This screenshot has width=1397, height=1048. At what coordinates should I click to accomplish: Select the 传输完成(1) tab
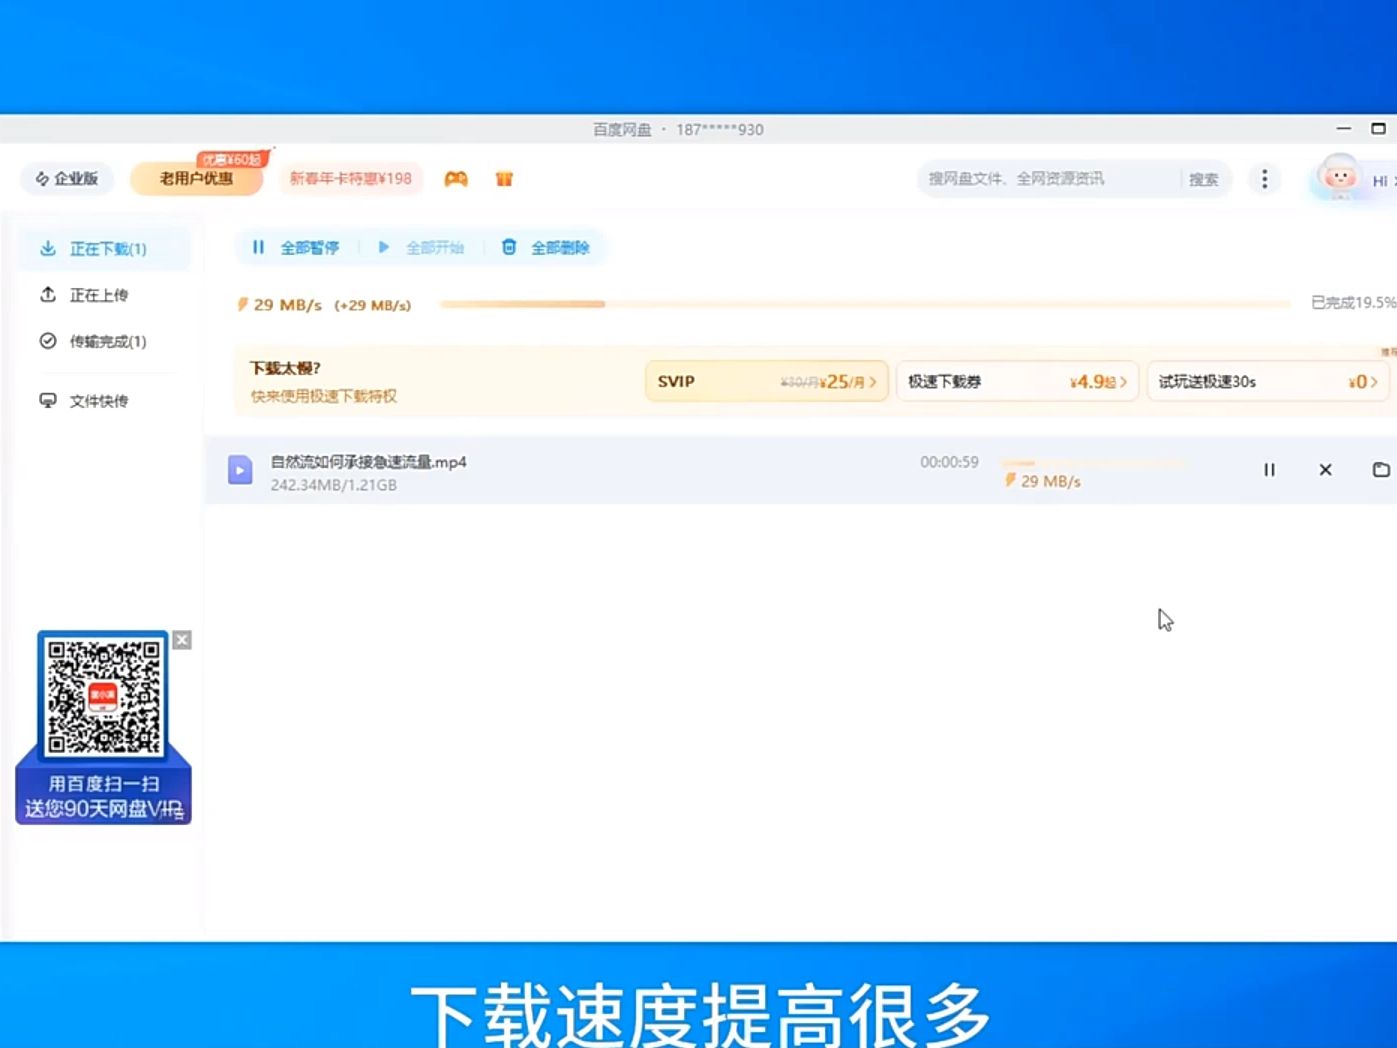point(105,342)
